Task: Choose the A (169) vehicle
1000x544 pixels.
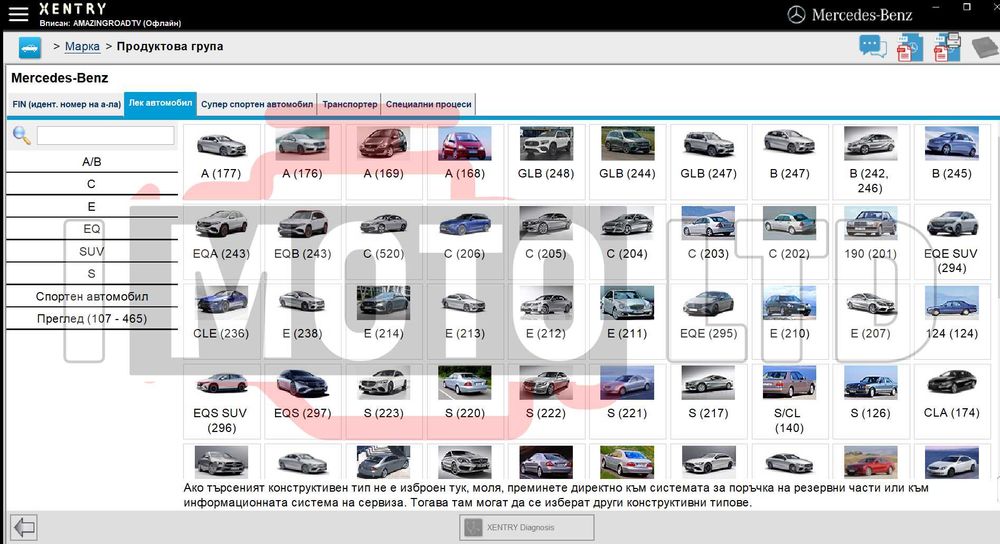Action: [383, 162]
